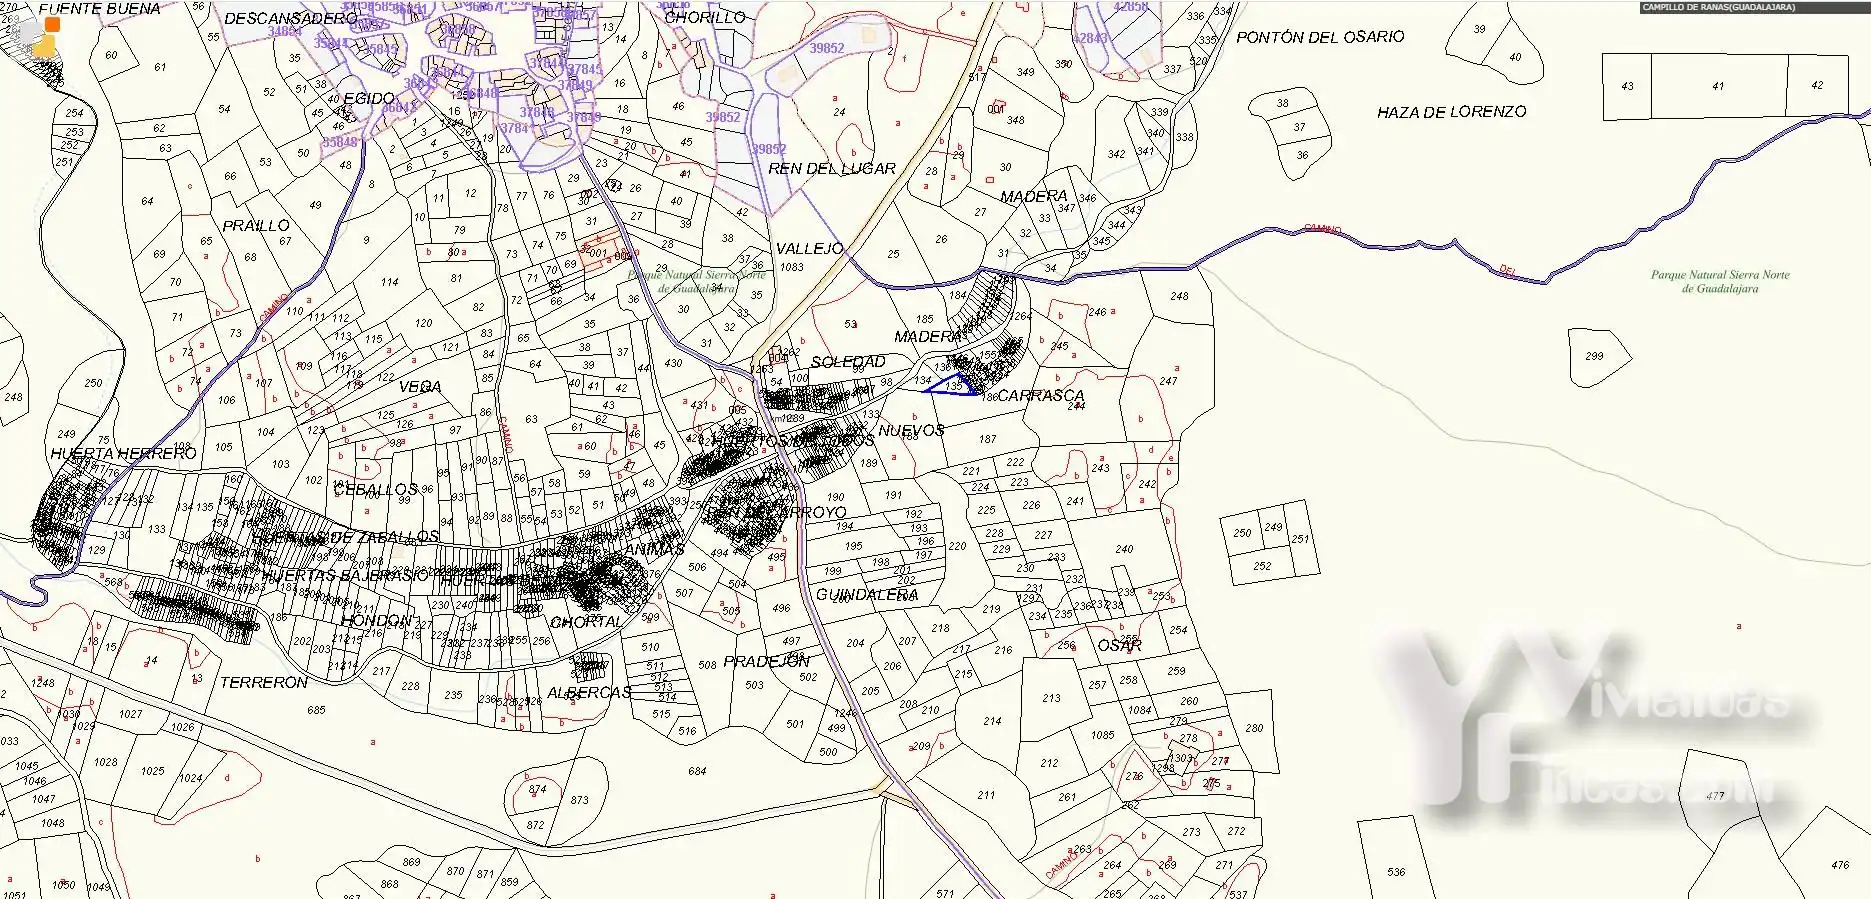Click the purple urban block number 42843
This screenshot has height=899, width=1871.
coord(1090,38)
